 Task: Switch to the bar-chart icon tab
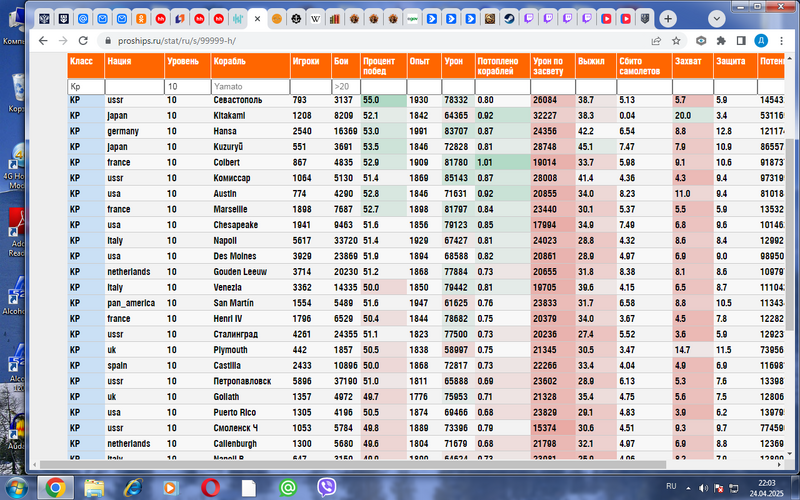(x=335, y=19)
